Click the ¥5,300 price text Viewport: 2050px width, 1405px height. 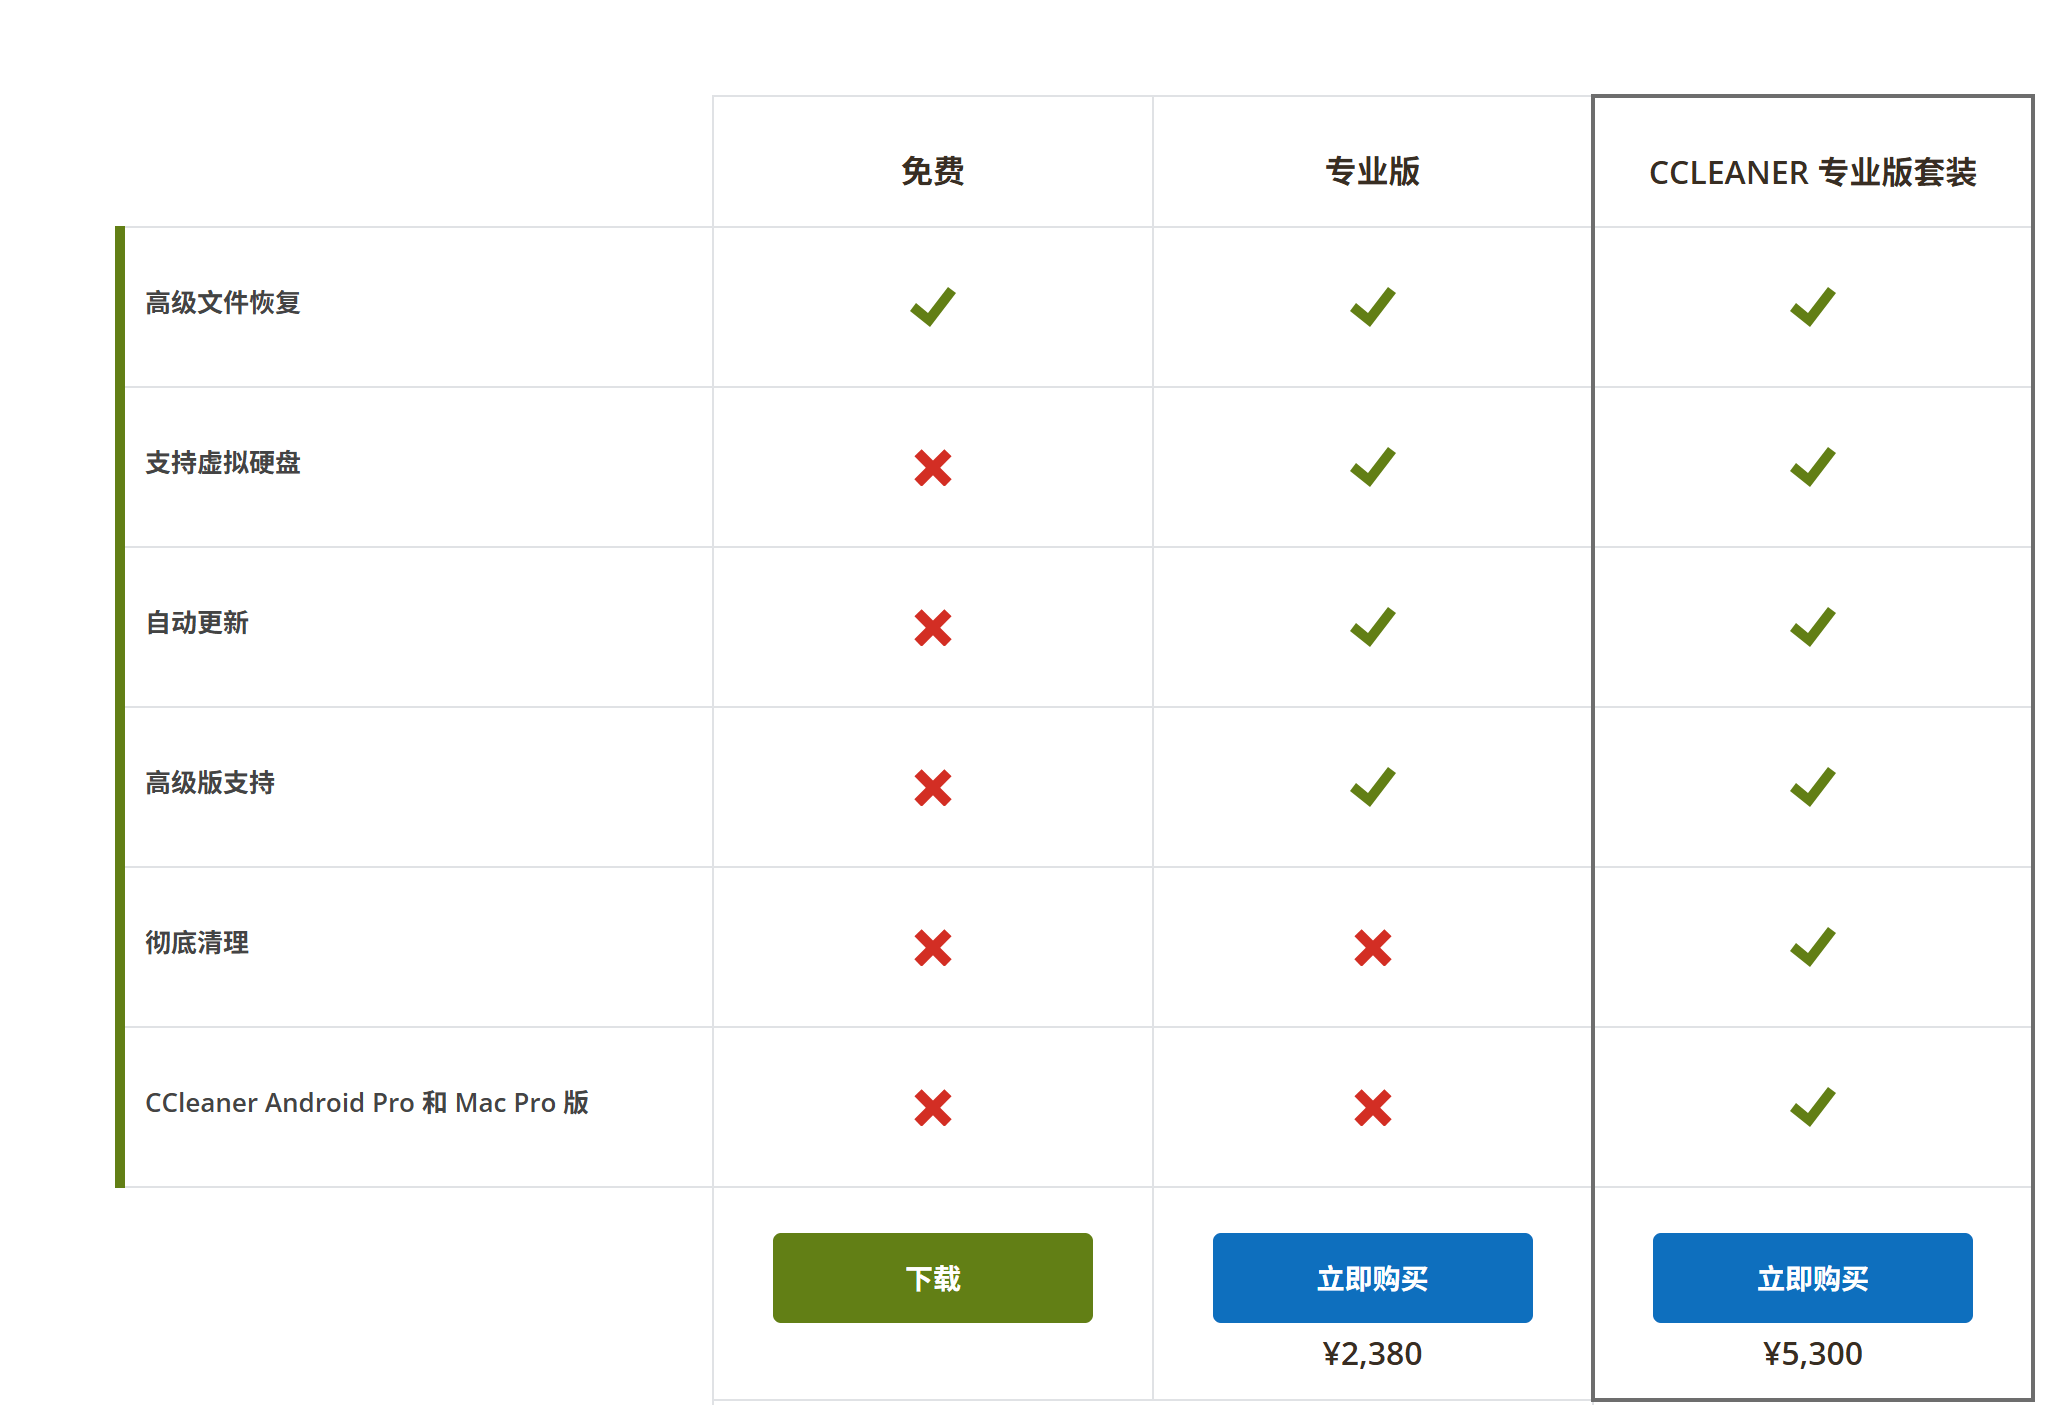pos(1812,1353)
